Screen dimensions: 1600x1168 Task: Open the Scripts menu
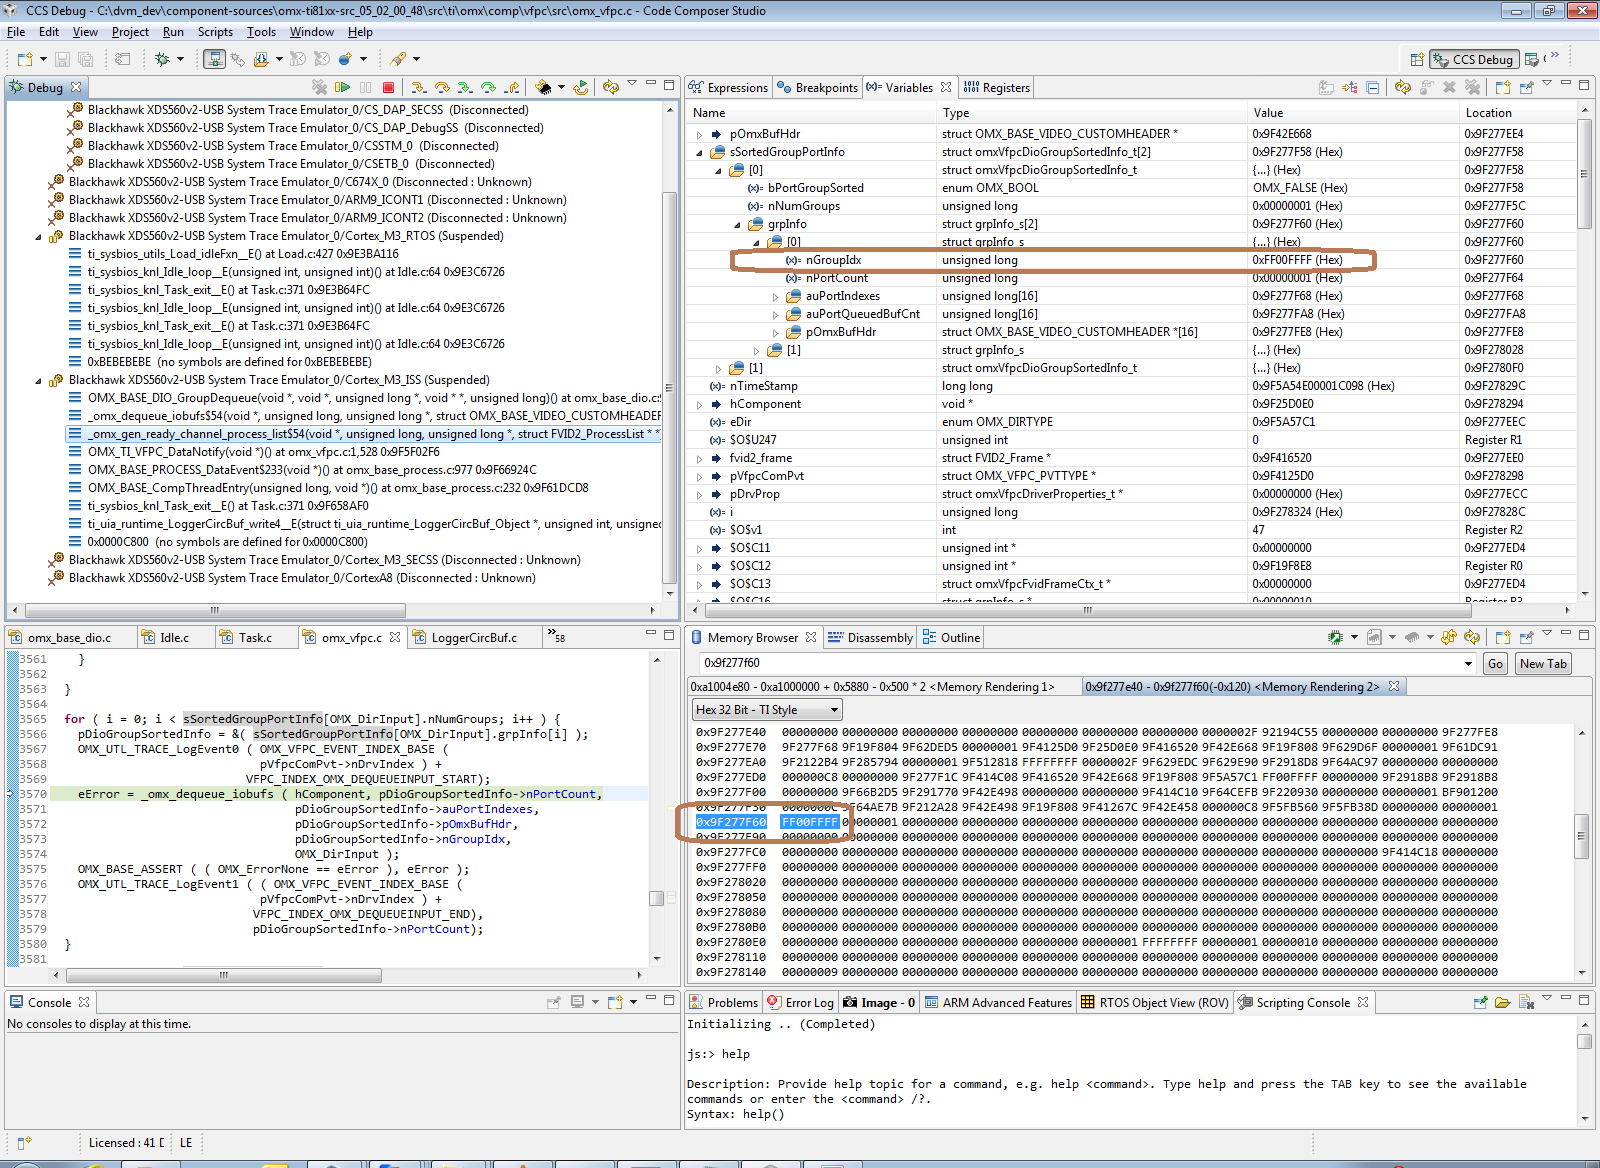(215, 32)
